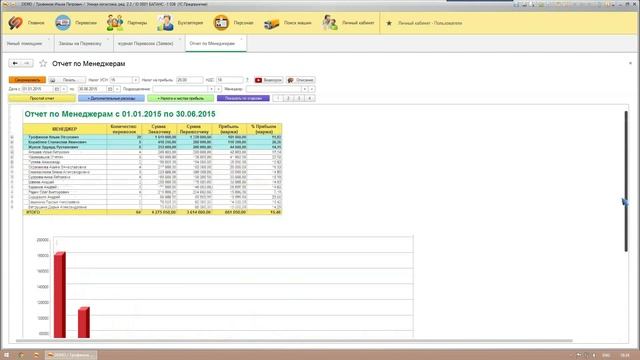Click the tallest red chart bar
Image resolution: width=640 pixels, height=360 pixels.
pos(60,295)
